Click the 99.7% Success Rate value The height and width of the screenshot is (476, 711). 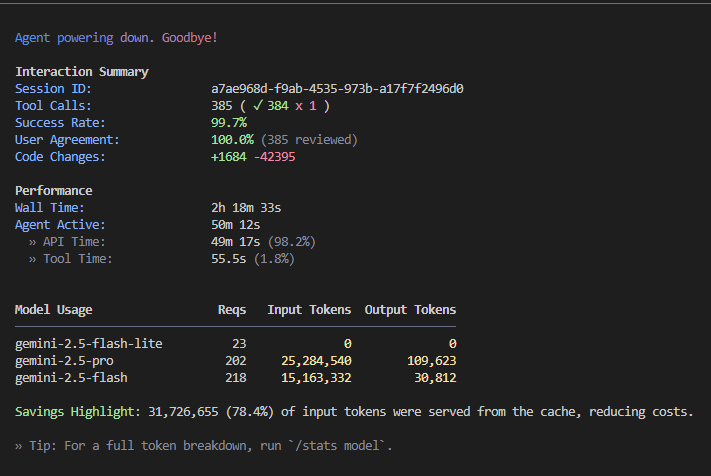(x=228, y=123)
